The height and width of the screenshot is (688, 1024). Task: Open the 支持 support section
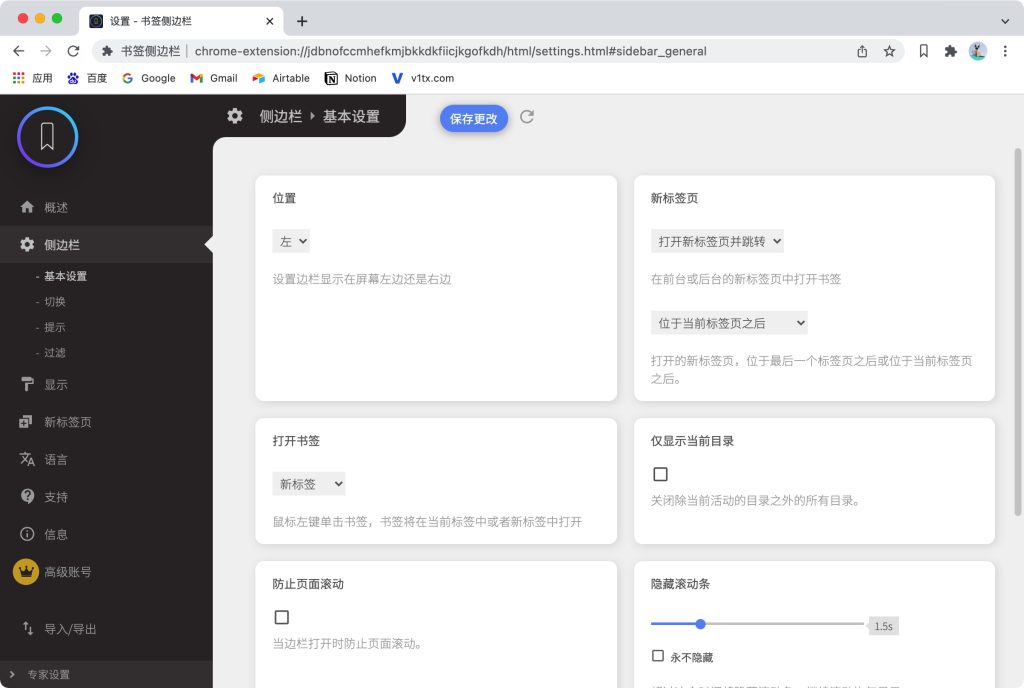[x=56, y=497]
